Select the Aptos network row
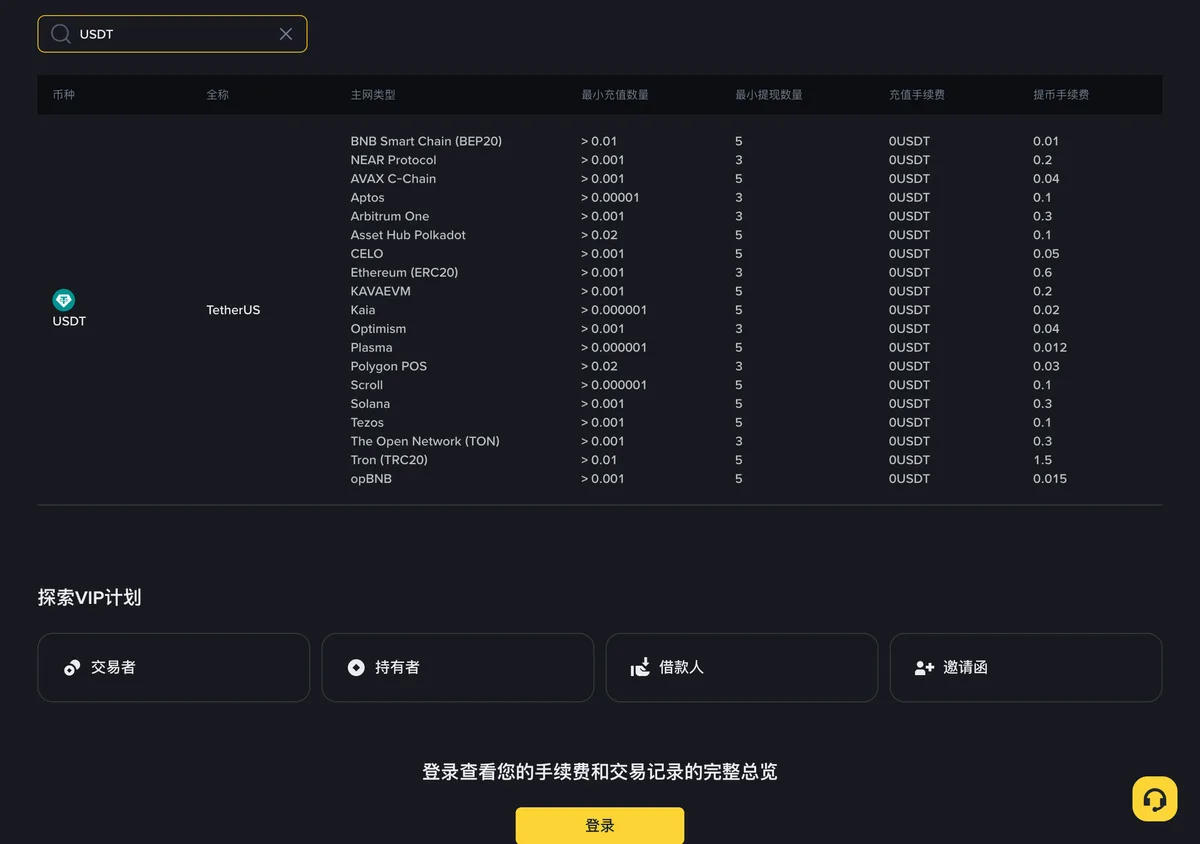The height and width of the screenshot is (844, 1200). [367, 198]
